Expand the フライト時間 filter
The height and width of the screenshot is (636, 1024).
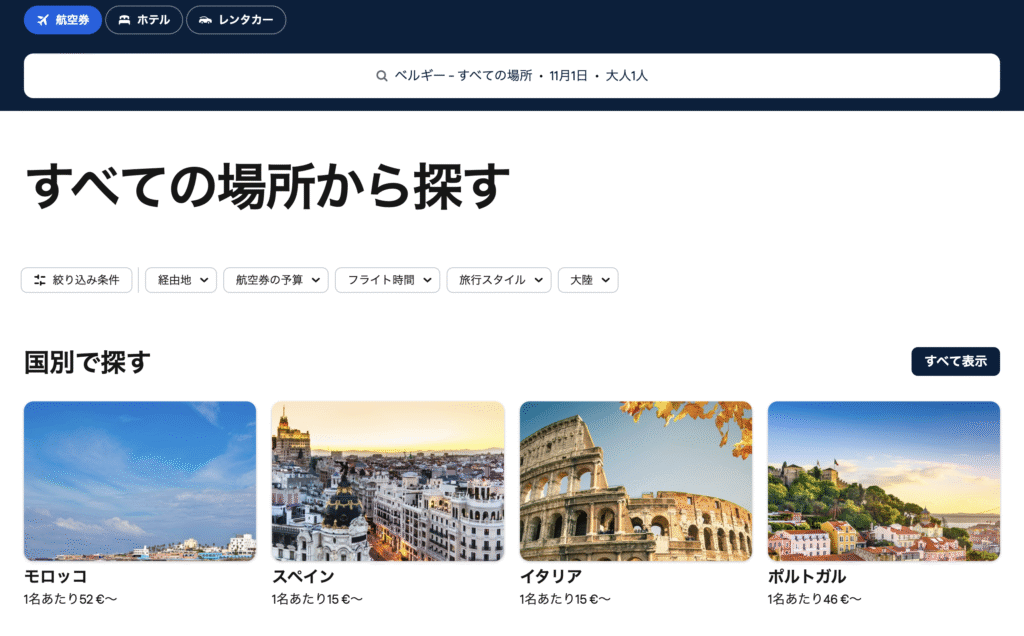click(x=387, y=280)
